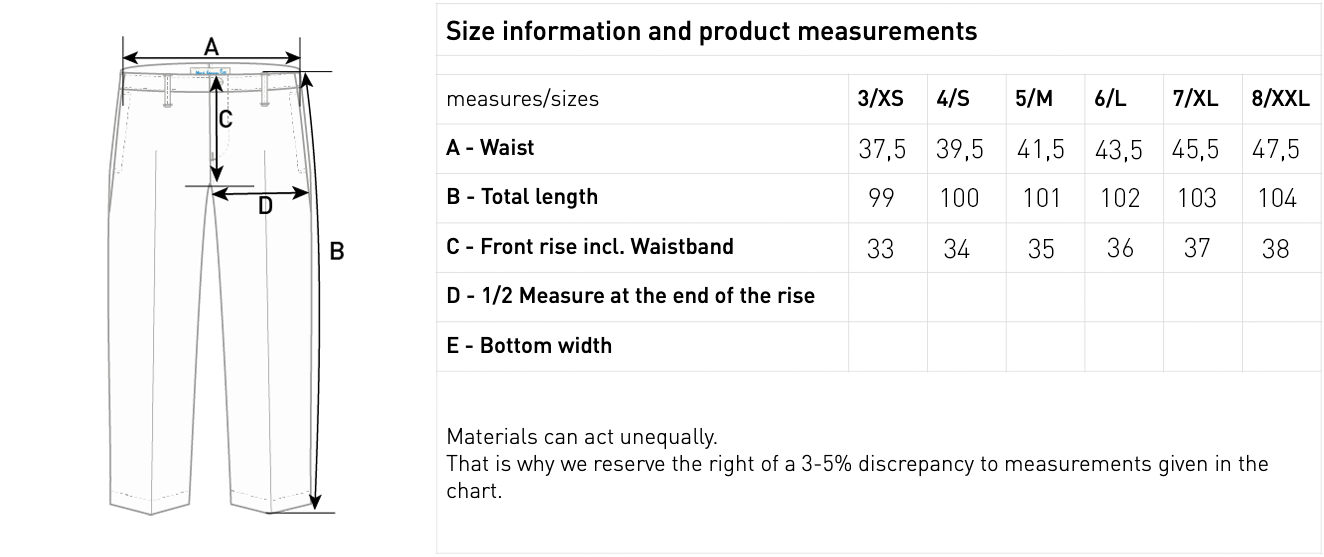The height and width of the screenshot is (557, 1324).
Task: Click the 6/L size column header
Action: click(x=1110, y=99)
